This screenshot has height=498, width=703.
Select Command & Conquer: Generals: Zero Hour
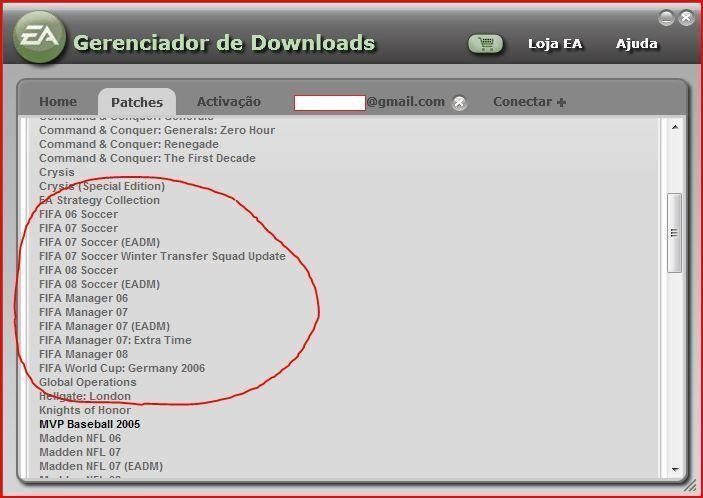point(157,130)
